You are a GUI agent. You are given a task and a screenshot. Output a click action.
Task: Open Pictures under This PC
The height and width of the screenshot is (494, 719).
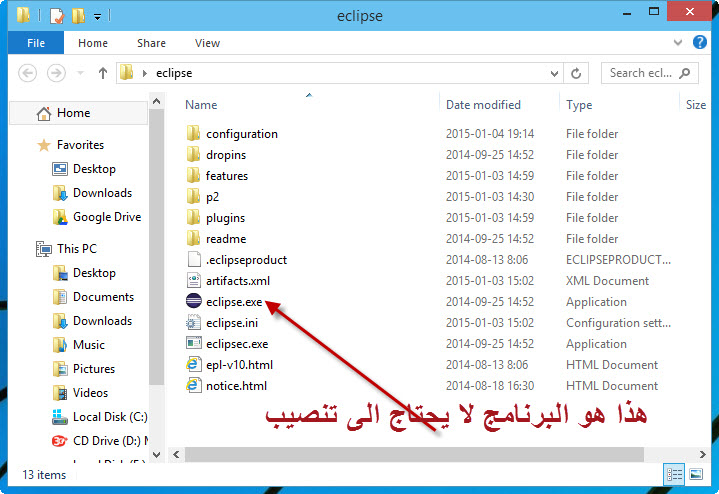point(83,369)
